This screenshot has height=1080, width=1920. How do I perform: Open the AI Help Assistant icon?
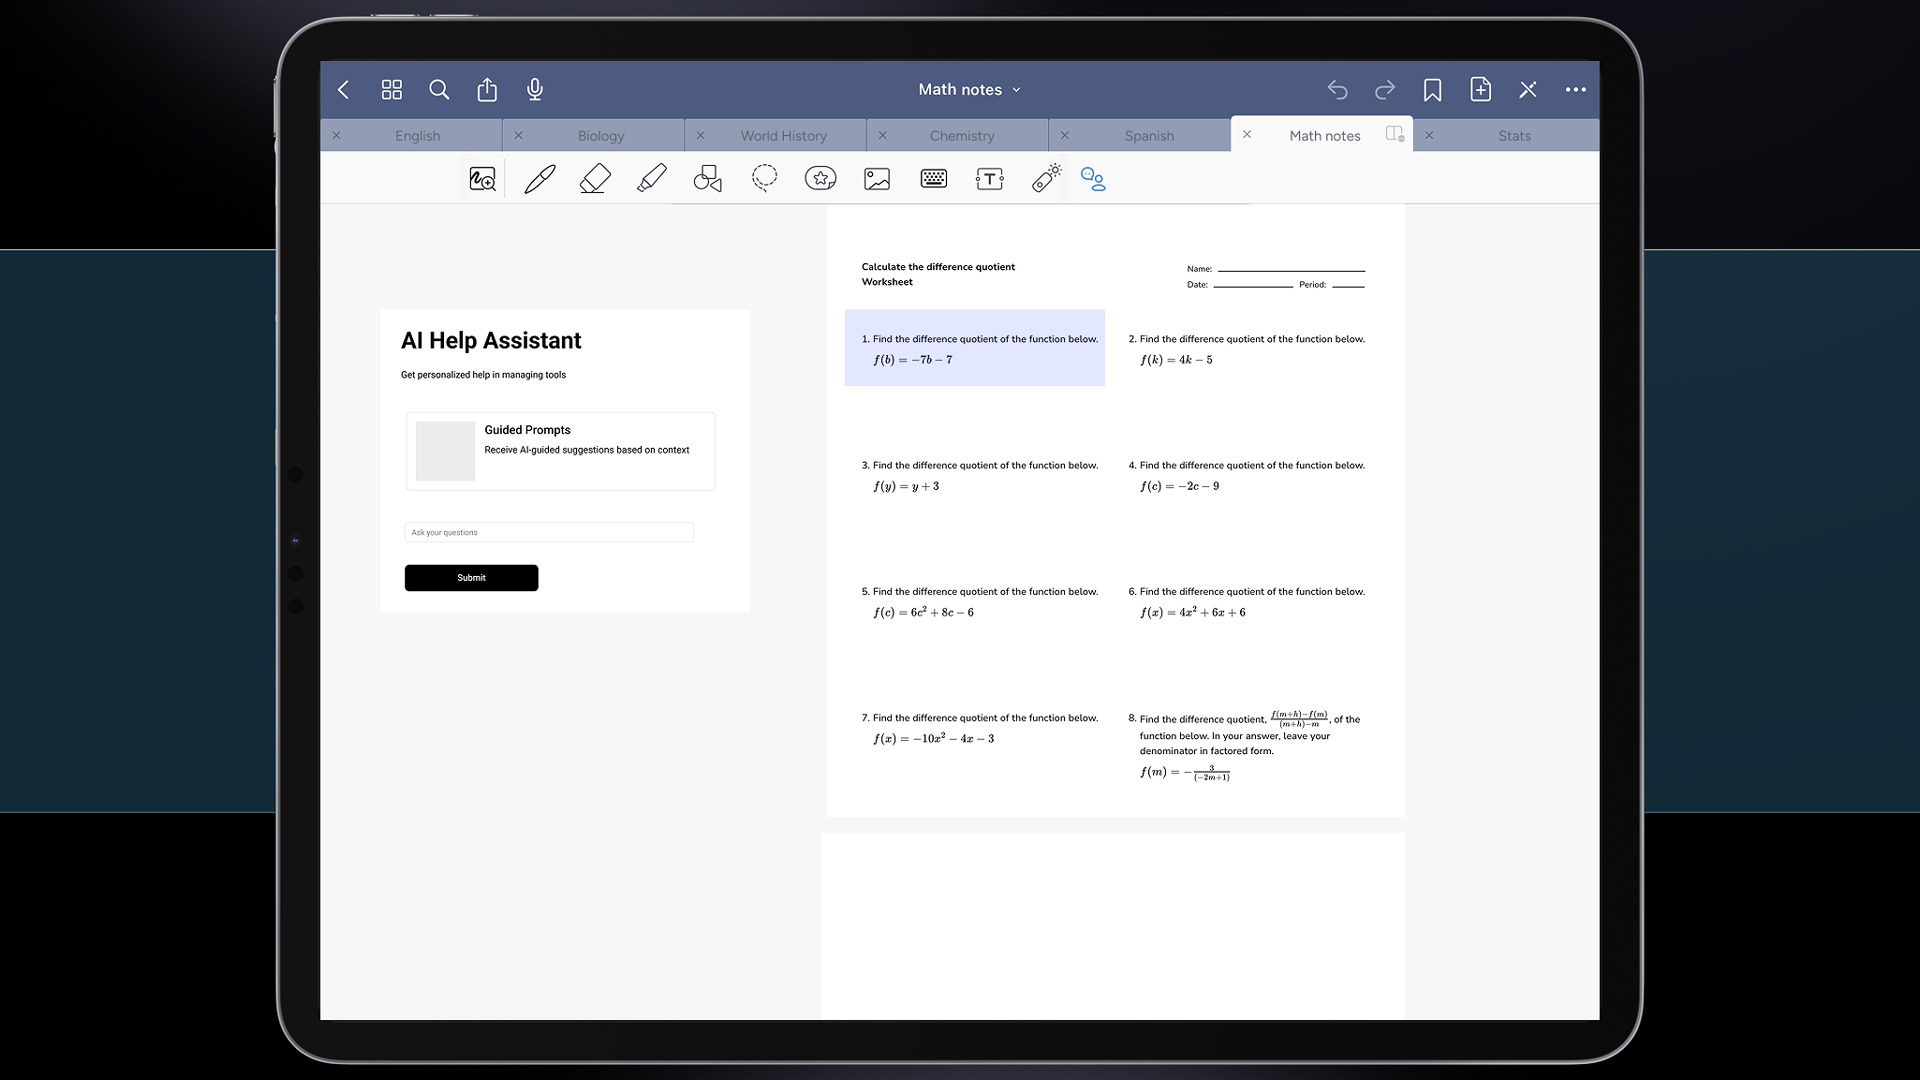click(1093, 179)
